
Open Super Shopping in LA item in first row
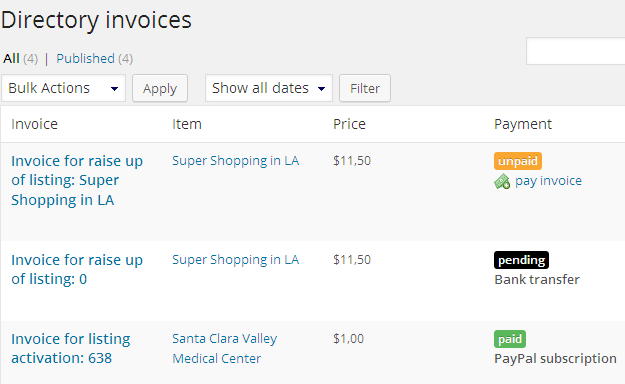tap(236, 161)
